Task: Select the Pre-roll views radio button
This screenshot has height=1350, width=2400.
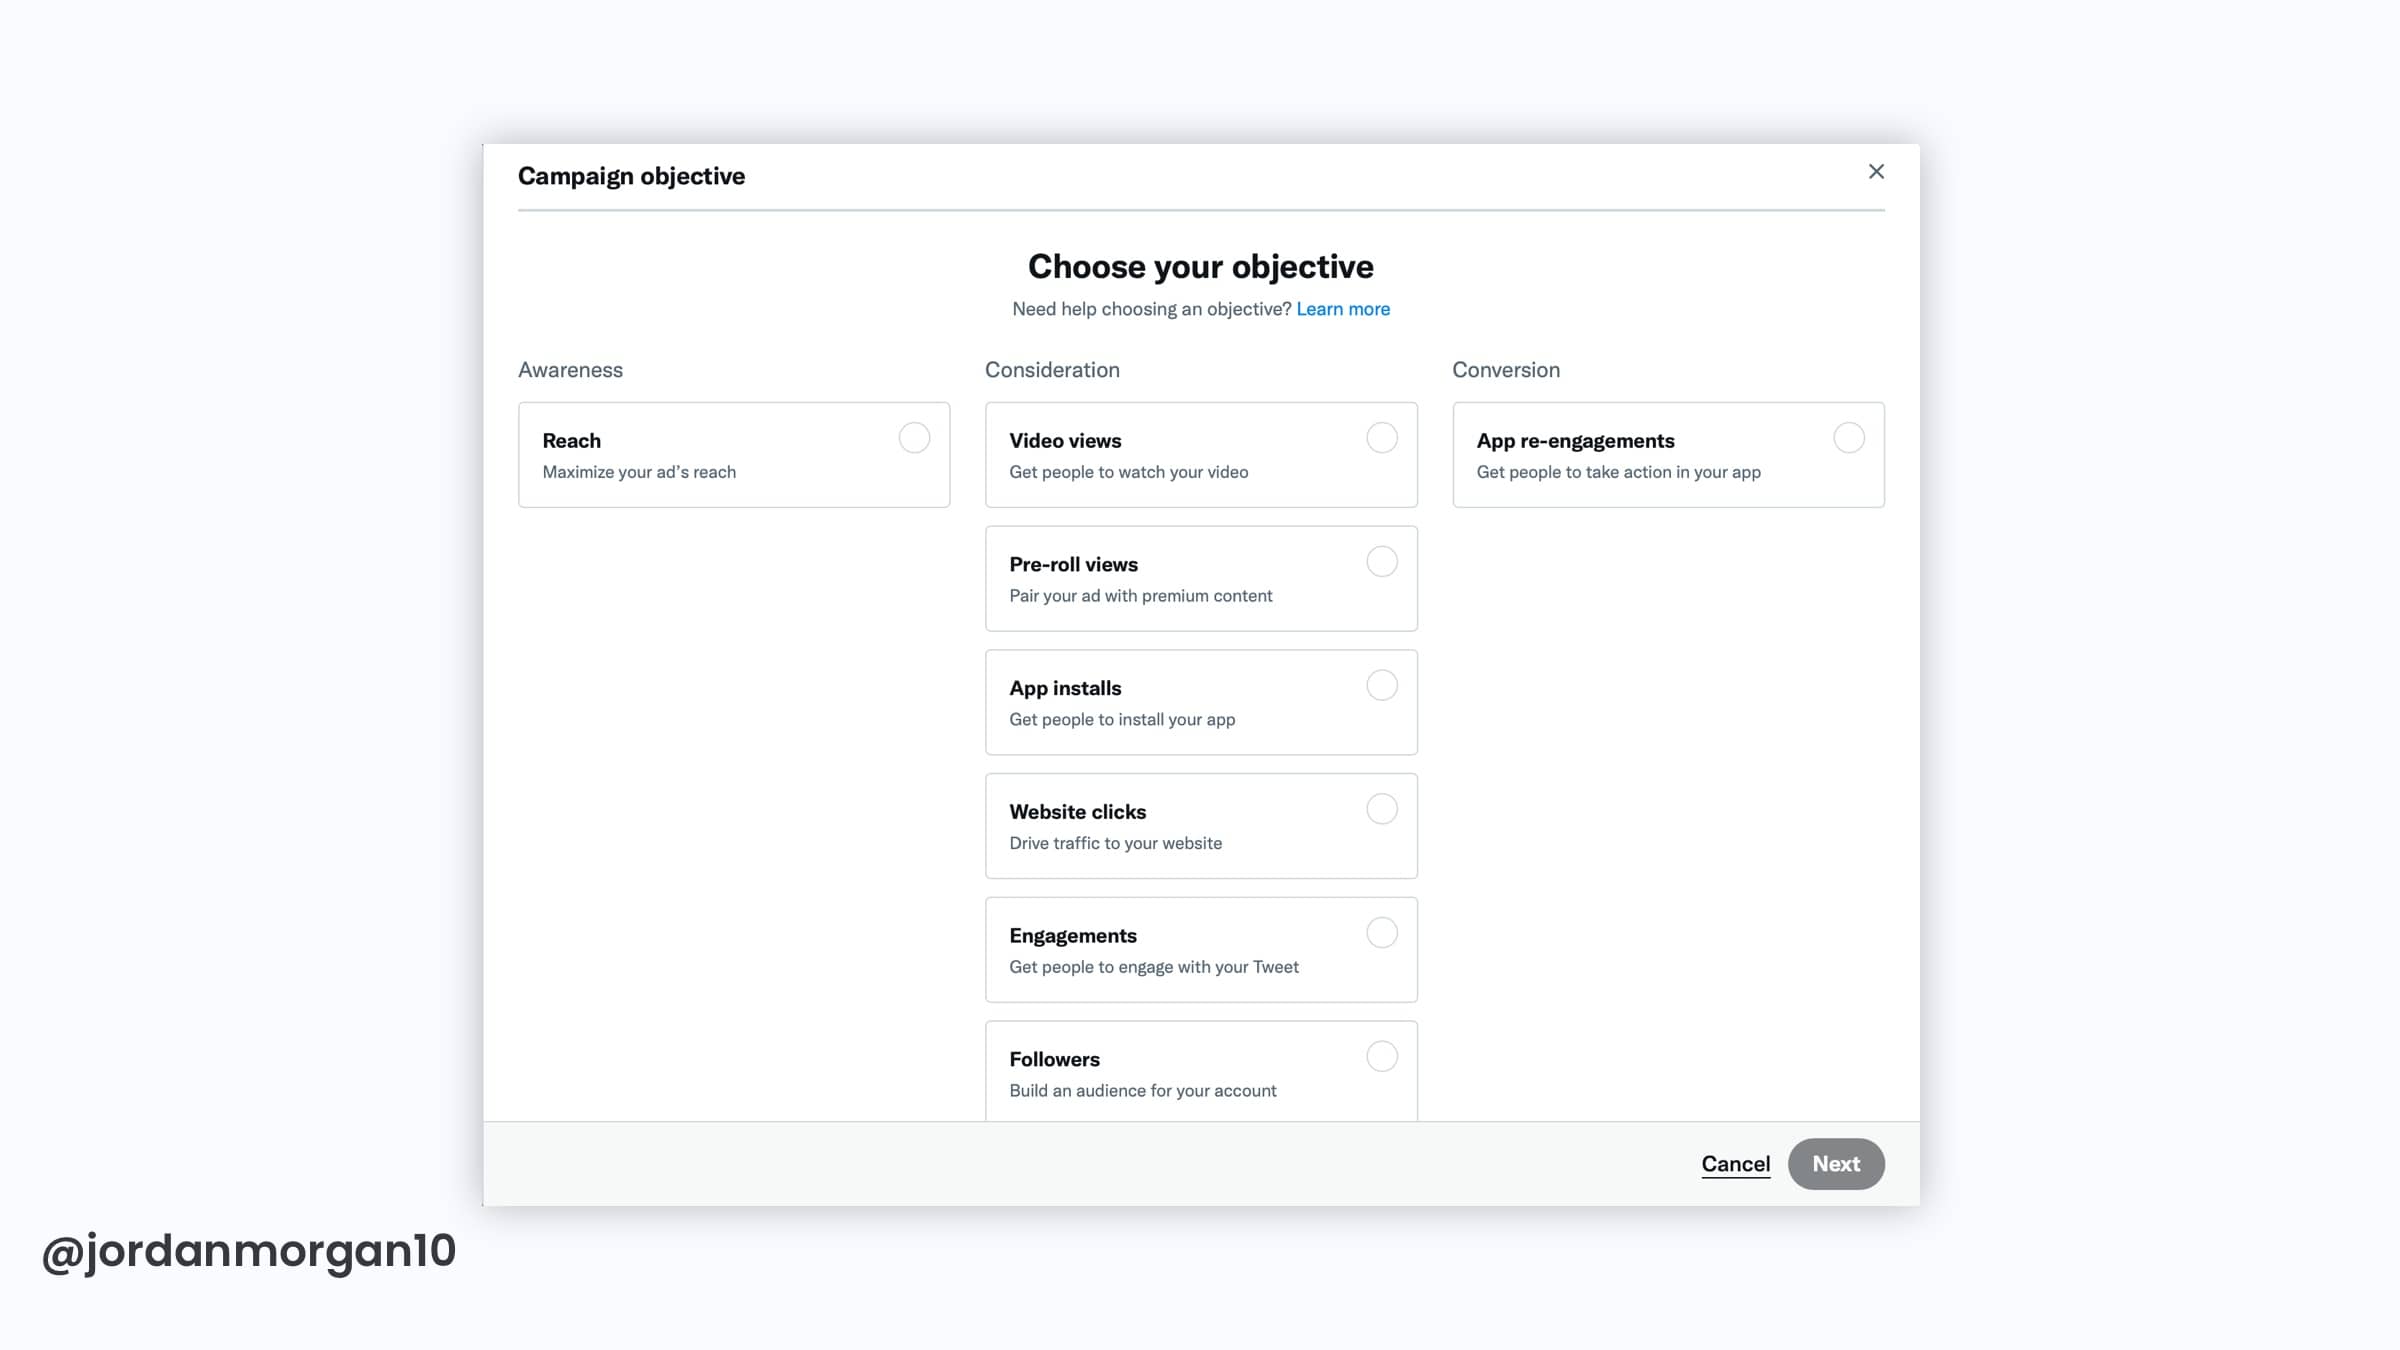Action: coord(1381,561)
